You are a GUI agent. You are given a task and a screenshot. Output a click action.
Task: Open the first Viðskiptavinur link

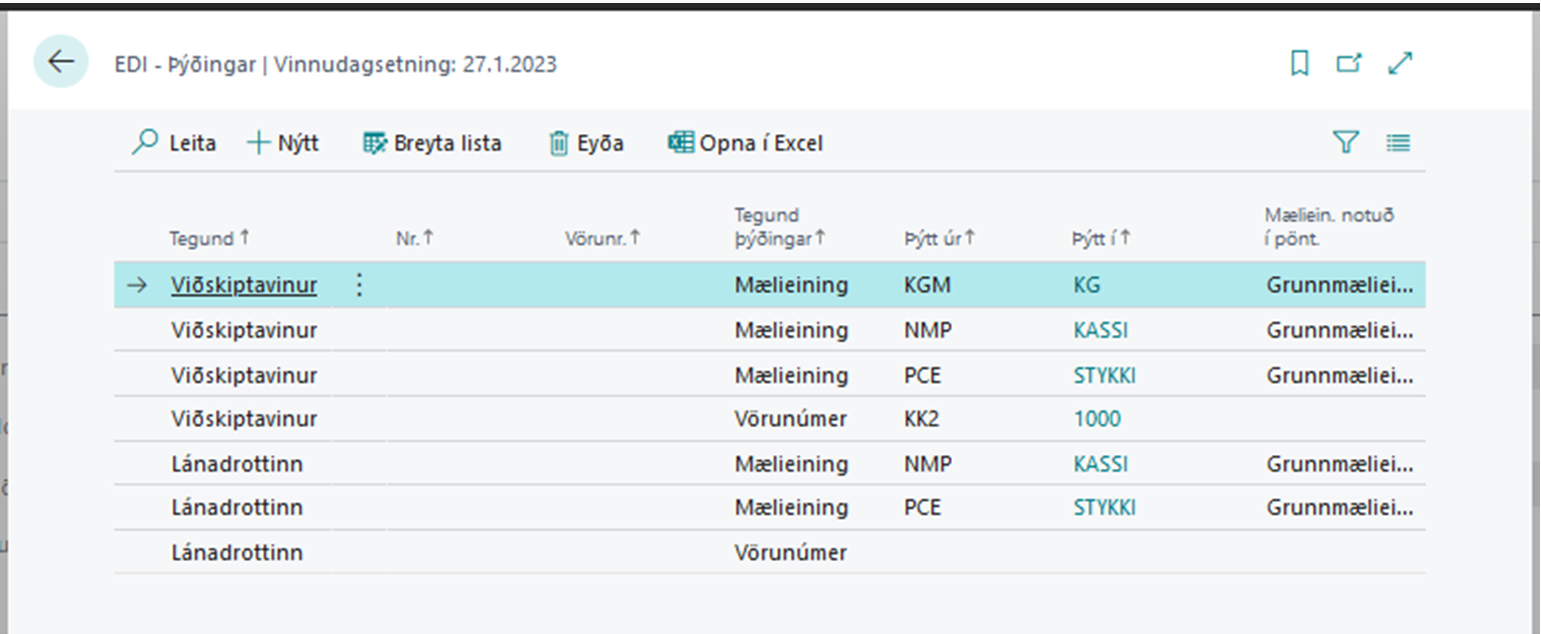coord(243,286)
